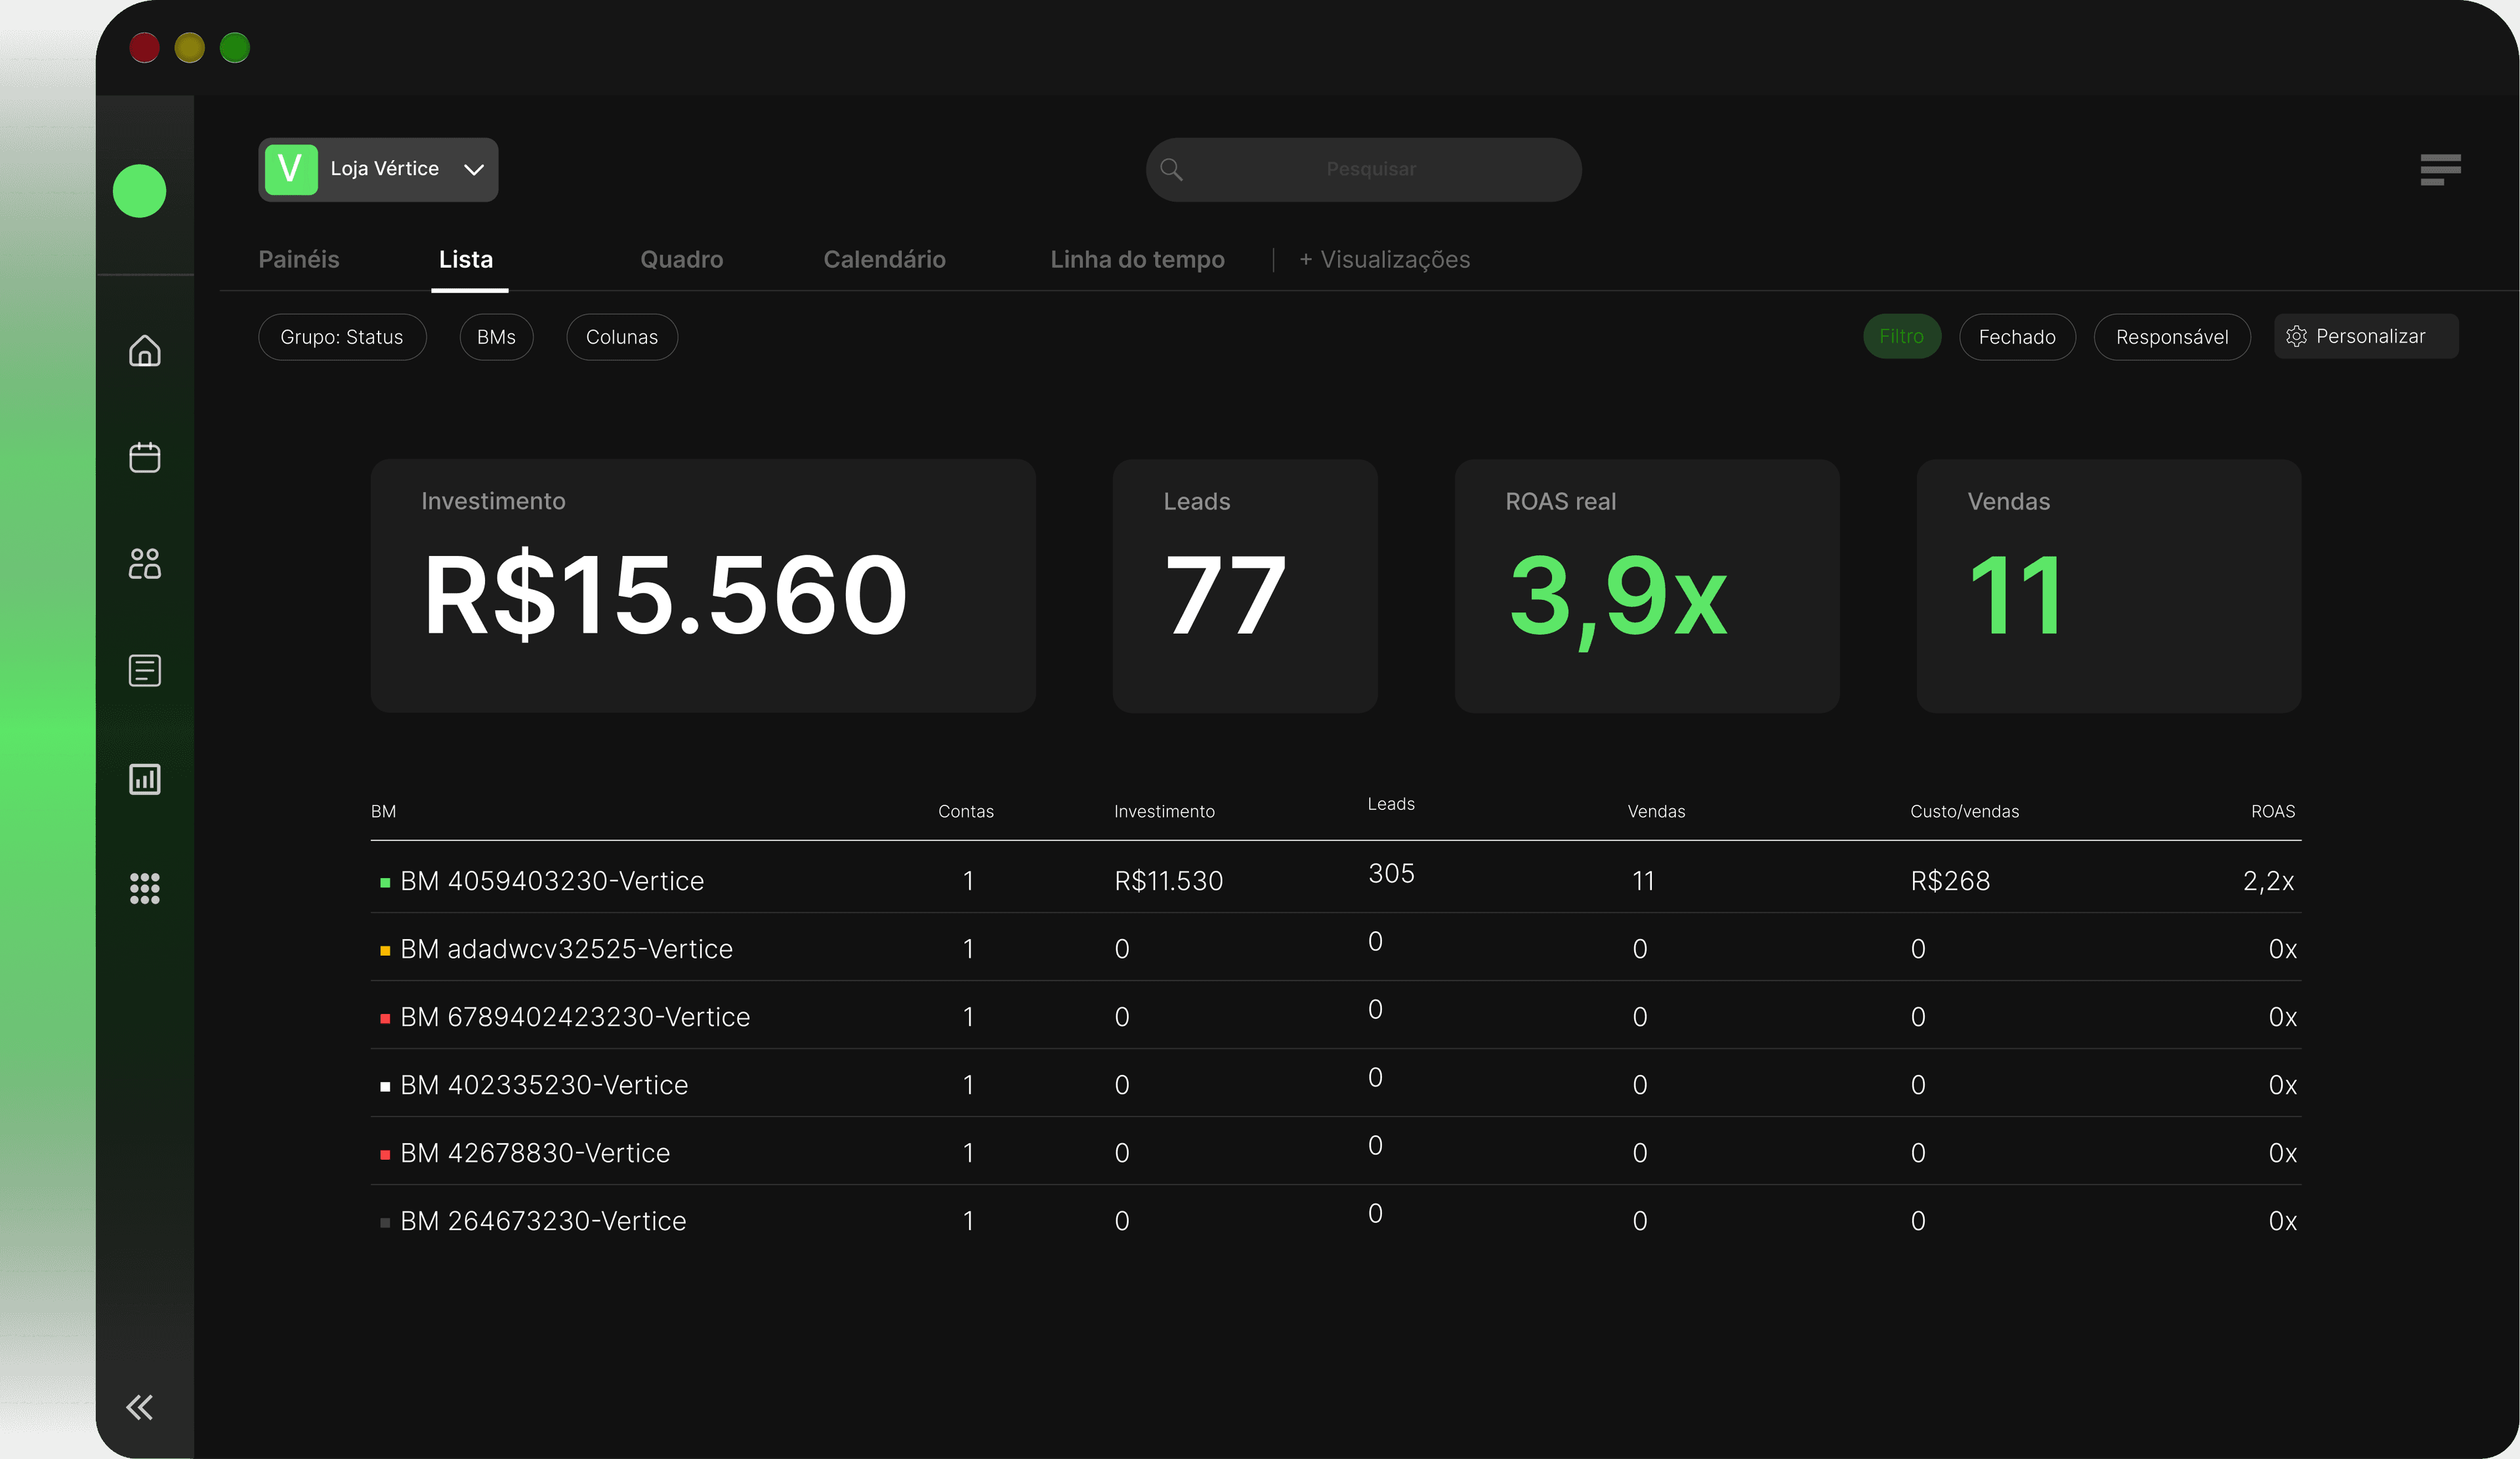
Task: Open the Home icon in the sidebar
Action: (145, 350)
